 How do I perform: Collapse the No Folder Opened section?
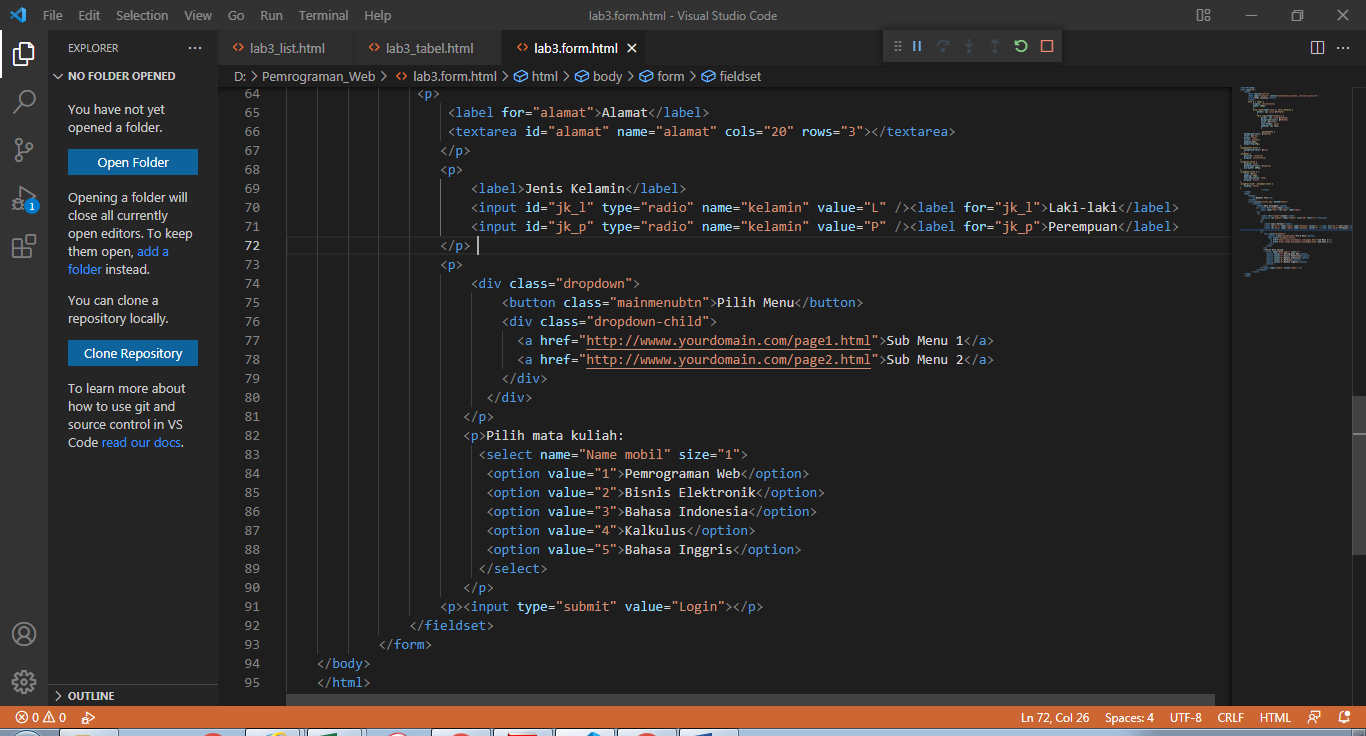coord(132,76)
